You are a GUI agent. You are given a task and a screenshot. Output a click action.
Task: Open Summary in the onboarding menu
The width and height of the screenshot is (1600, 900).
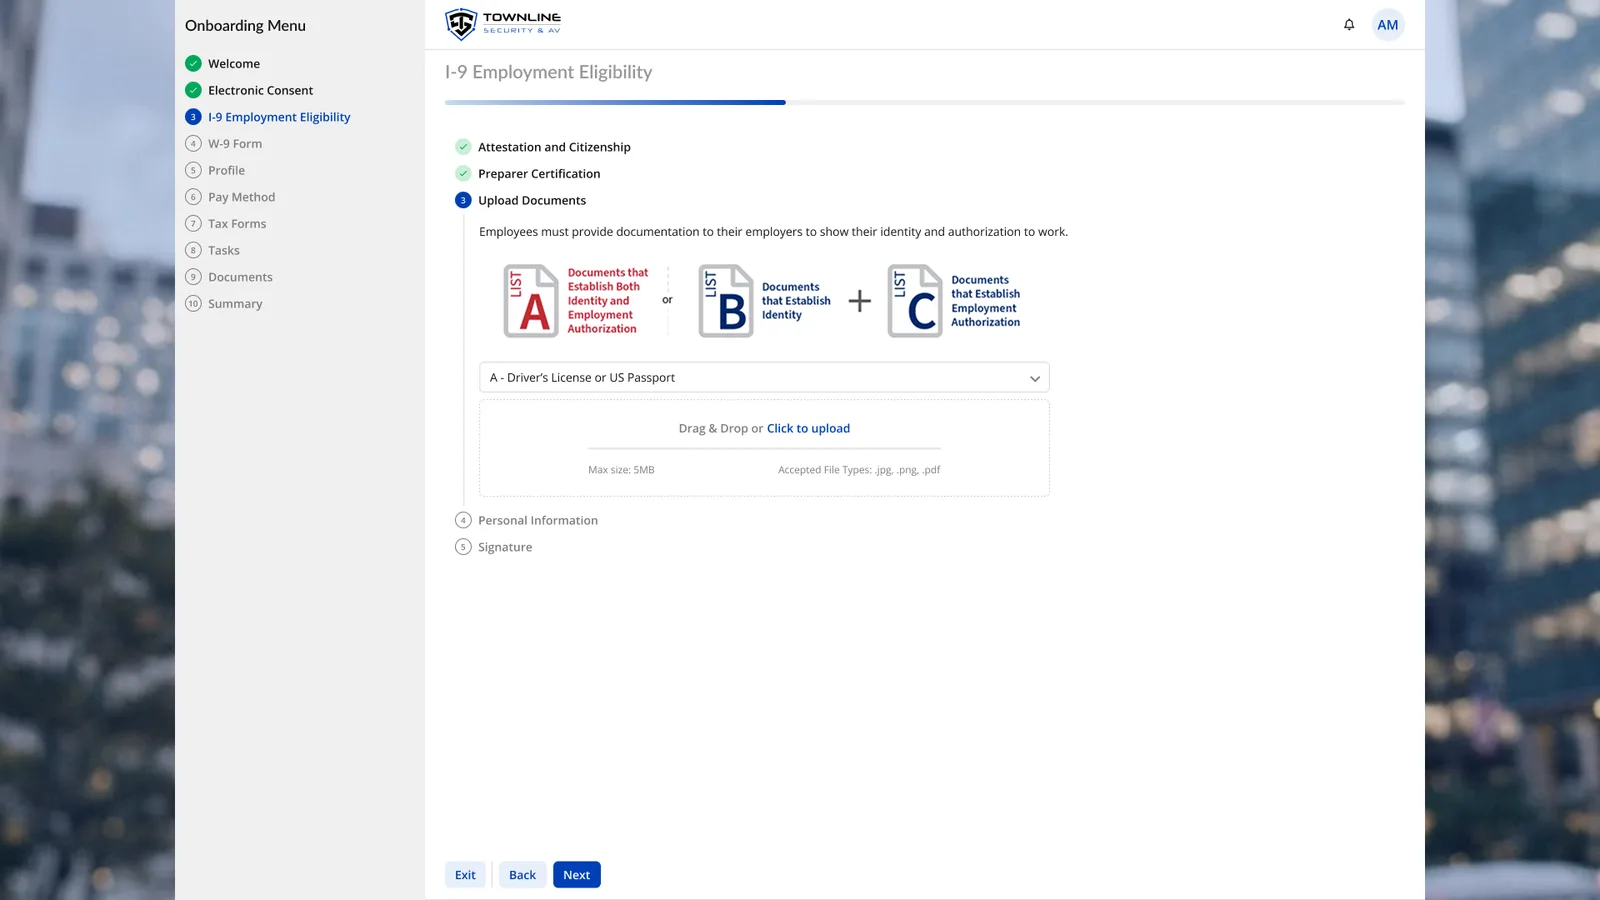(235, 304)
